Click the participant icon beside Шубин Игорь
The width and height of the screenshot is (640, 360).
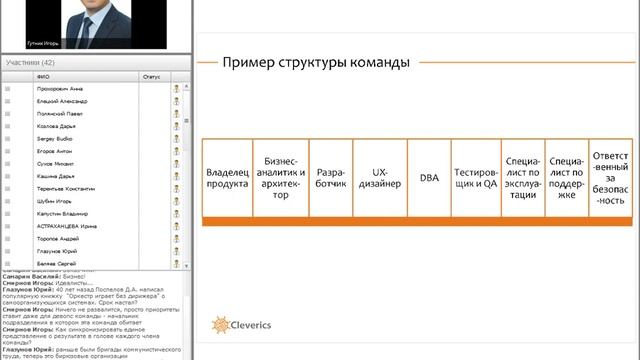tap(176, 201)
